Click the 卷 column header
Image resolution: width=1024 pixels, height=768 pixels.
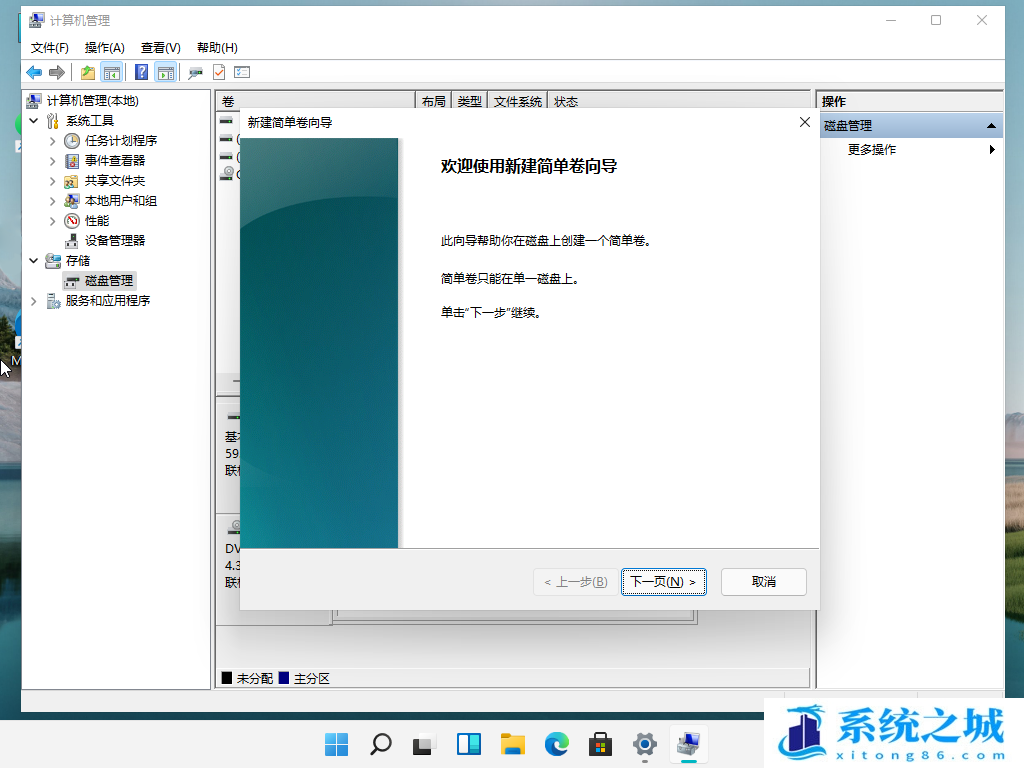click(316, 101)
